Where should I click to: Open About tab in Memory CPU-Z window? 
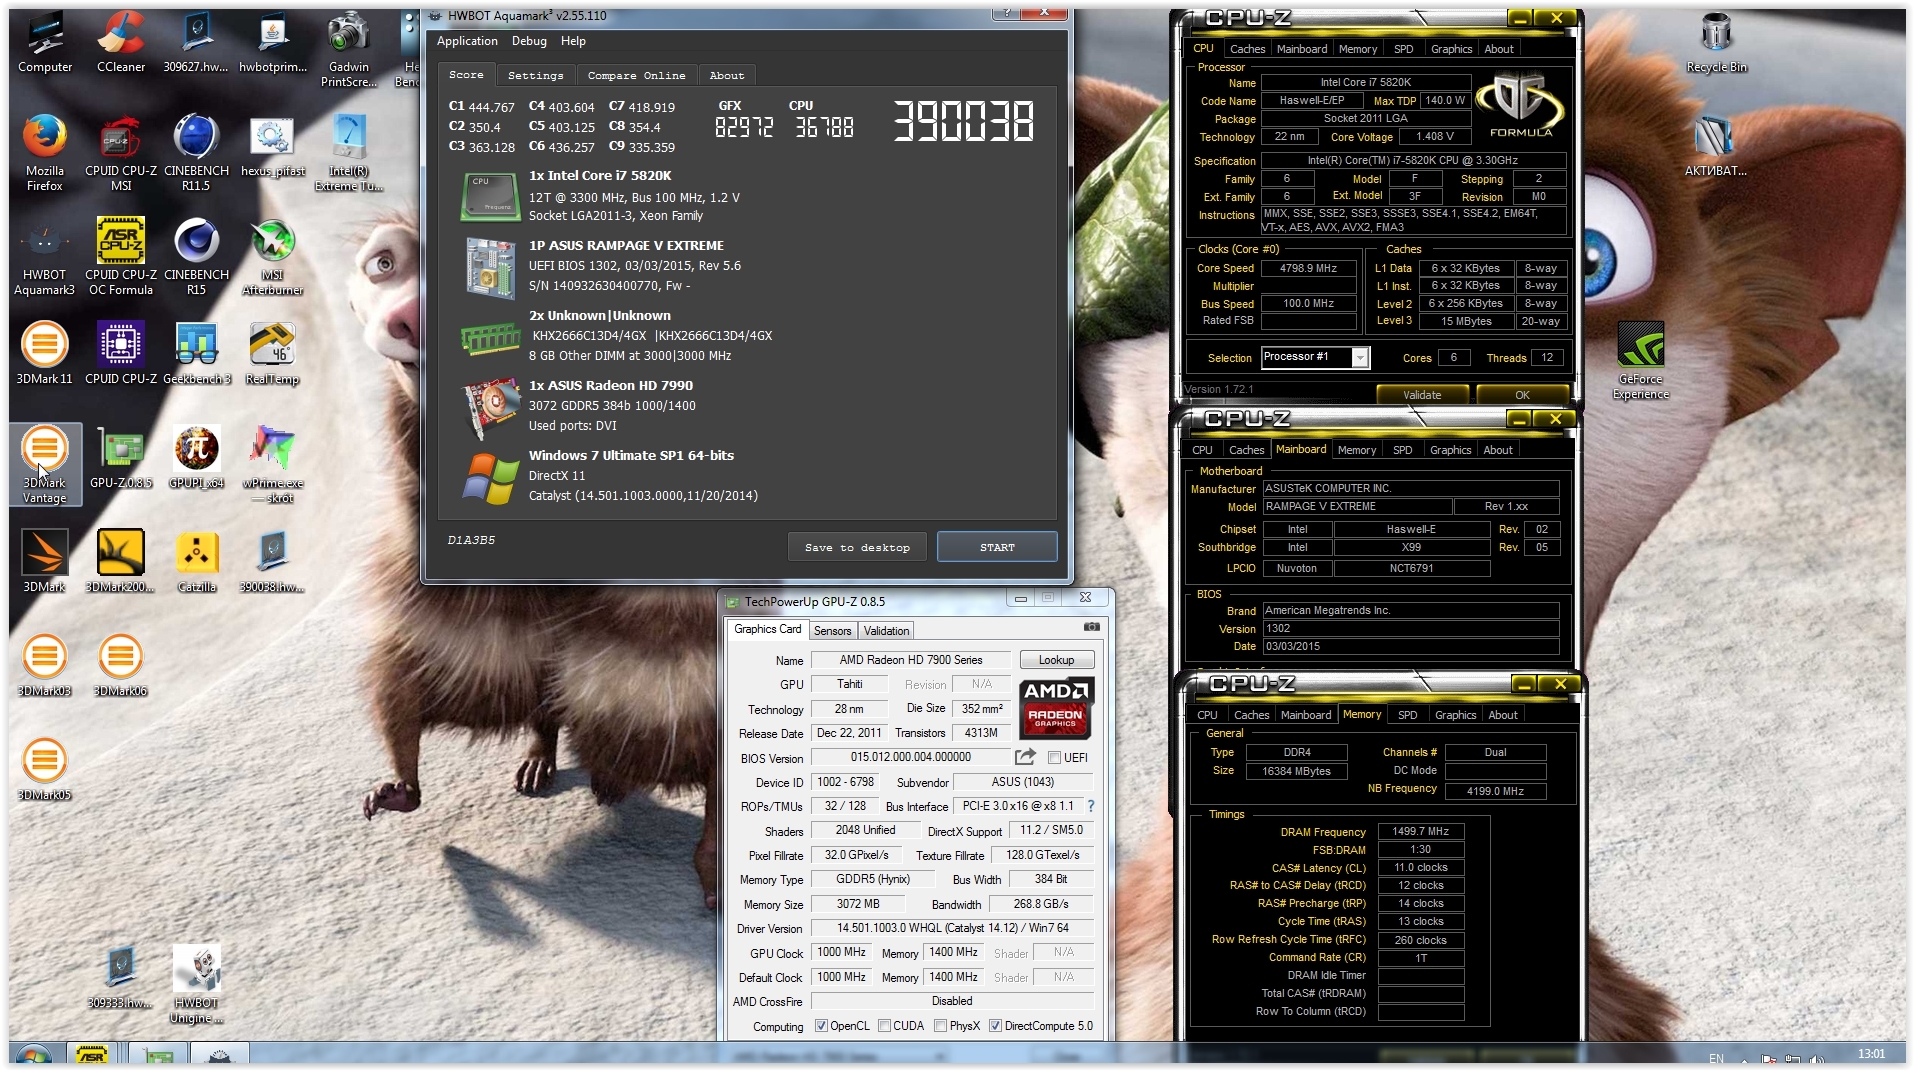click(x=1503, y=715)
